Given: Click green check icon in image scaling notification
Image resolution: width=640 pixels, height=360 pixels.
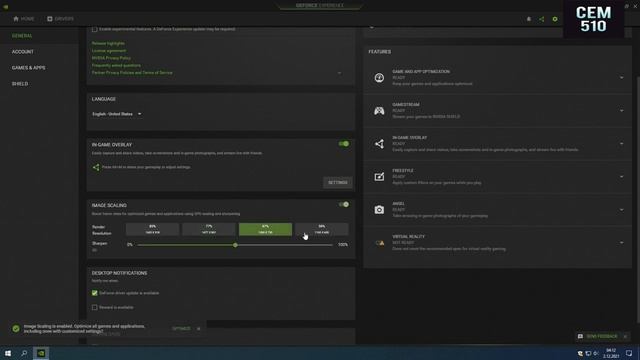Looking at the screenshot, I should pos(16,329).
